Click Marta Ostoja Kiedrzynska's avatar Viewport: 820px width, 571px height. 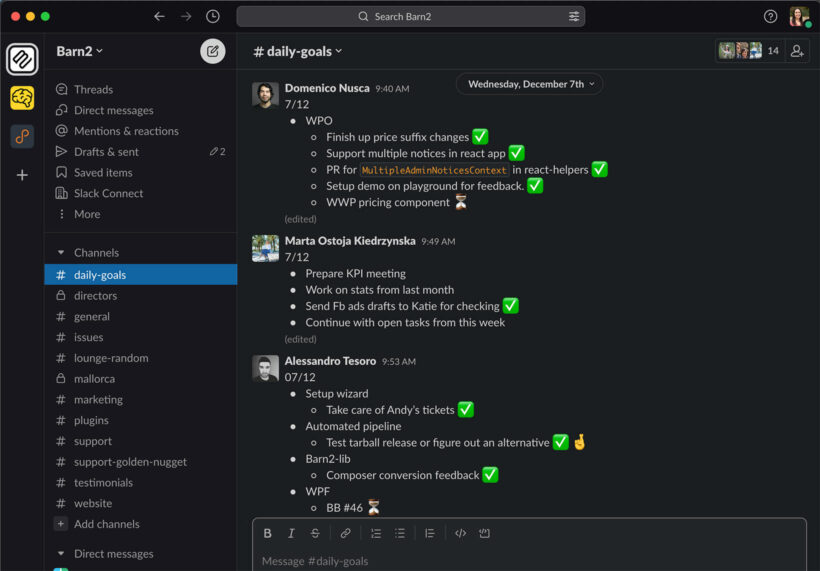[265, 248]
